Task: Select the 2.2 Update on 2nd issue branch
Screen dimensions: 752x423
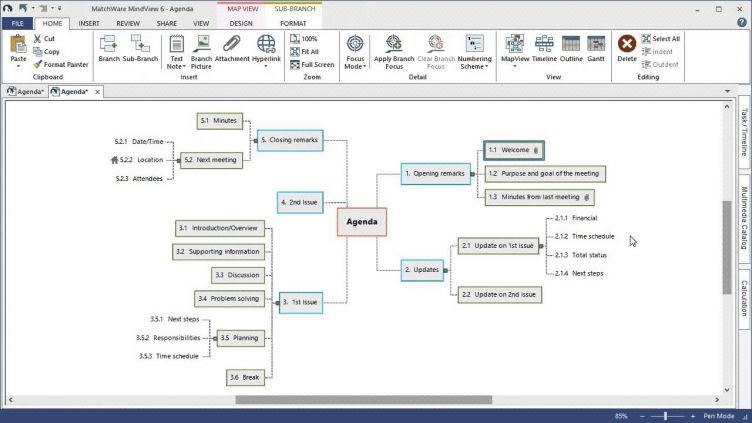Action: (x=499, y=294)
